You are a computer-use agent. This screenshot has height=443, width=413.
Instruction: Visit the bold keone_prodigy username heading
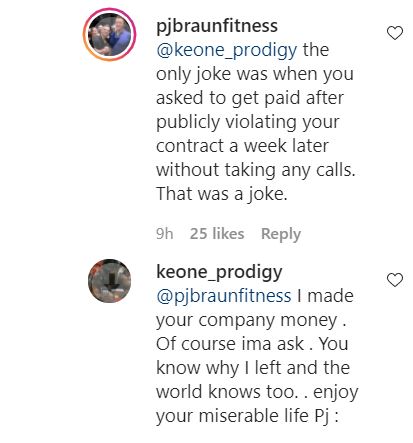point(219,273)
